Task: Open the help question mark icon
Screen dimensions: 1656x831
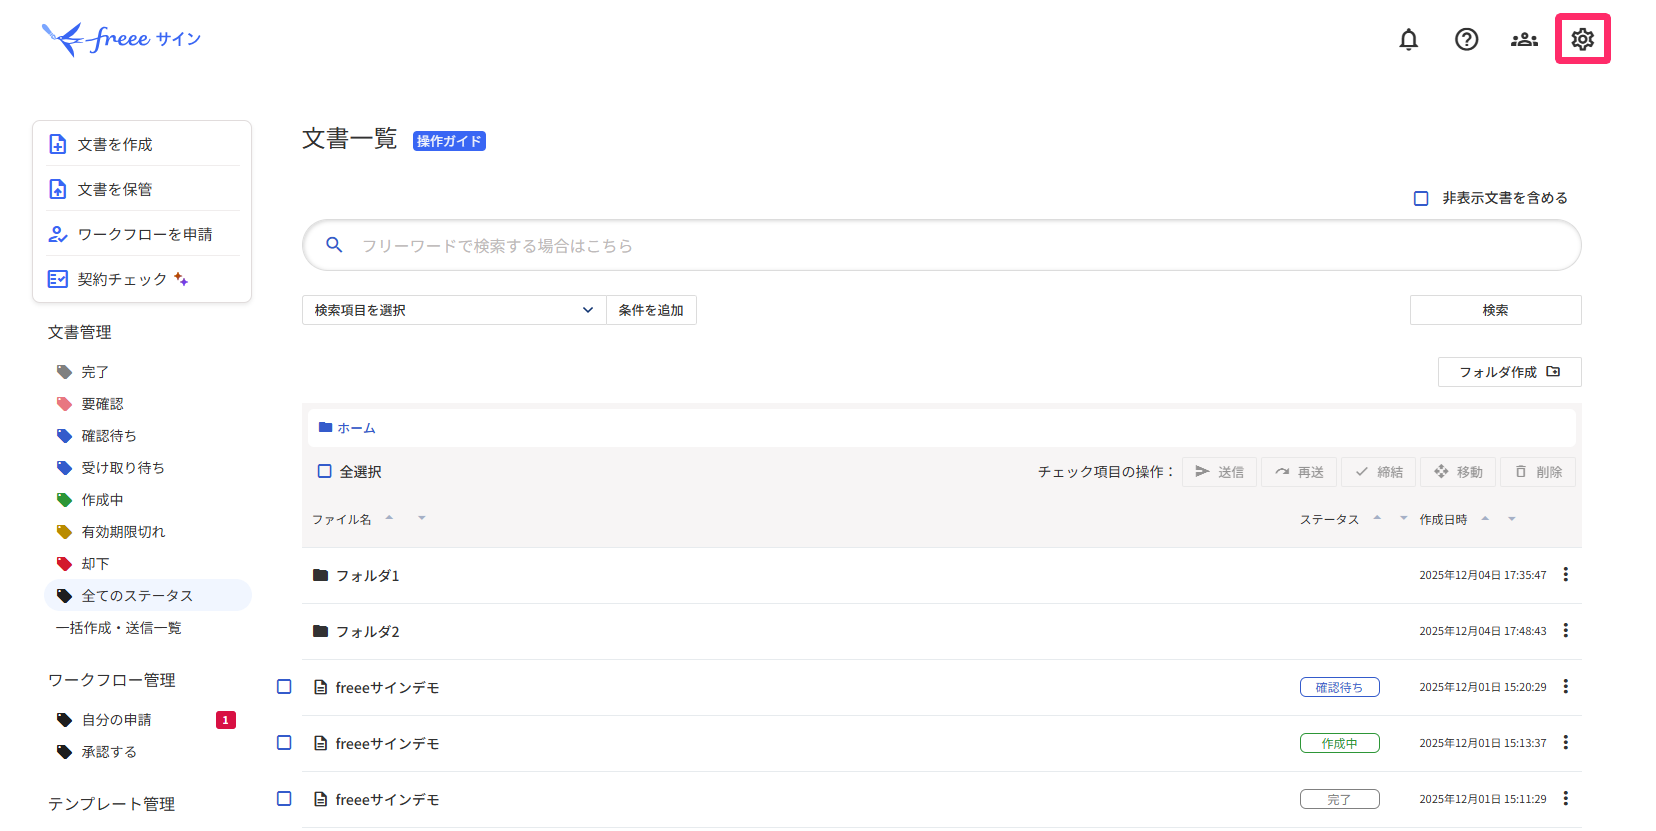Action: 1466,39
